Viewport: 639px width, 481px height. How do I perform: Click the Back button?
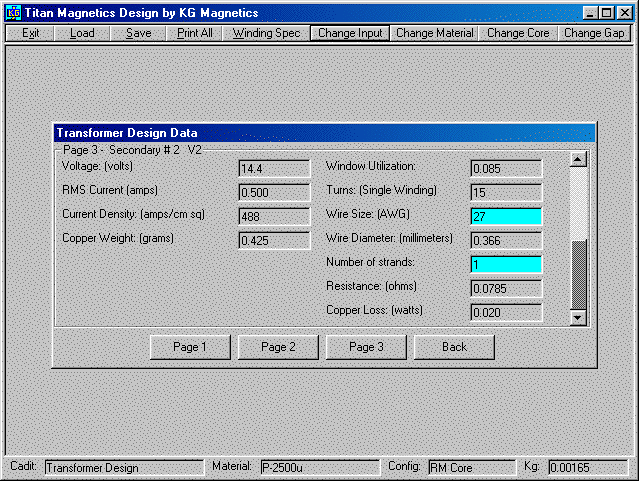[x=454, y=347]
